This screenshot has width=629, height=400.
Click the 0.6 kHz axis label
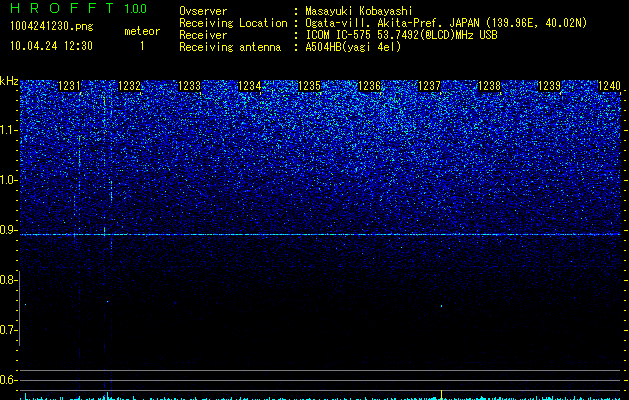tap(8, 380)
